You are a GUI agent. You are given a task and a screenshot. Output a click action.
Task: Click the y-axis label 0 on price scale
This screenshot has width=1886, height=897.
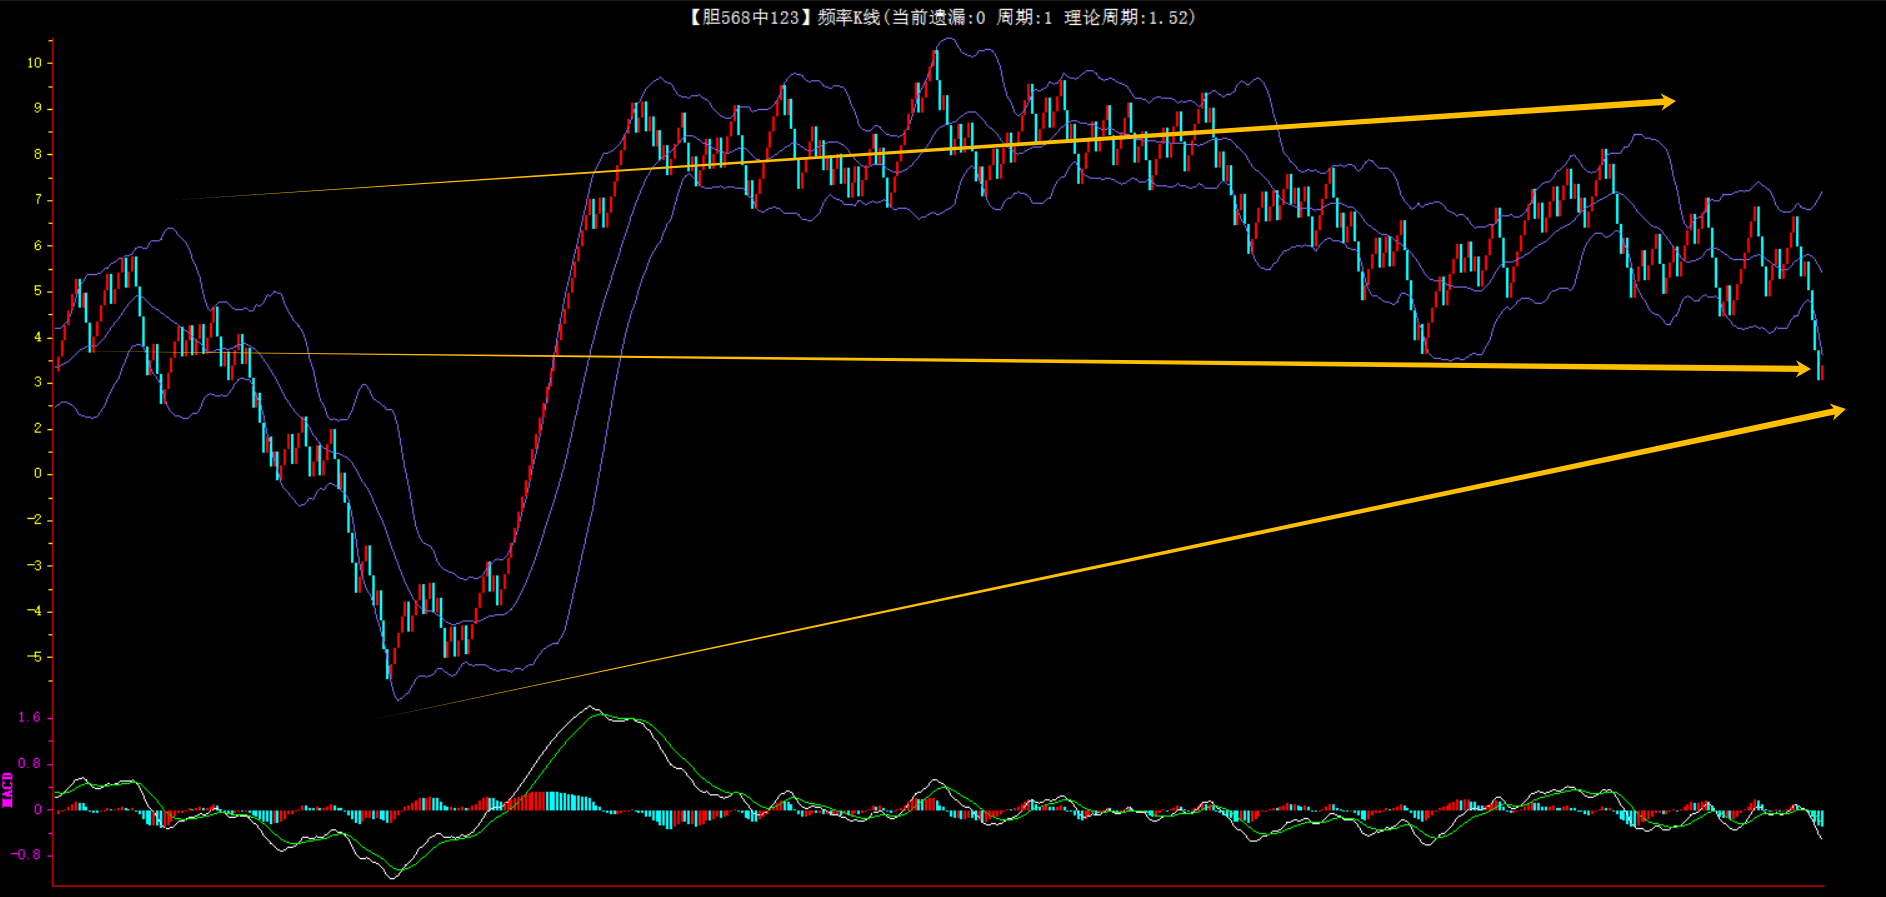click(x=38, y=473)
